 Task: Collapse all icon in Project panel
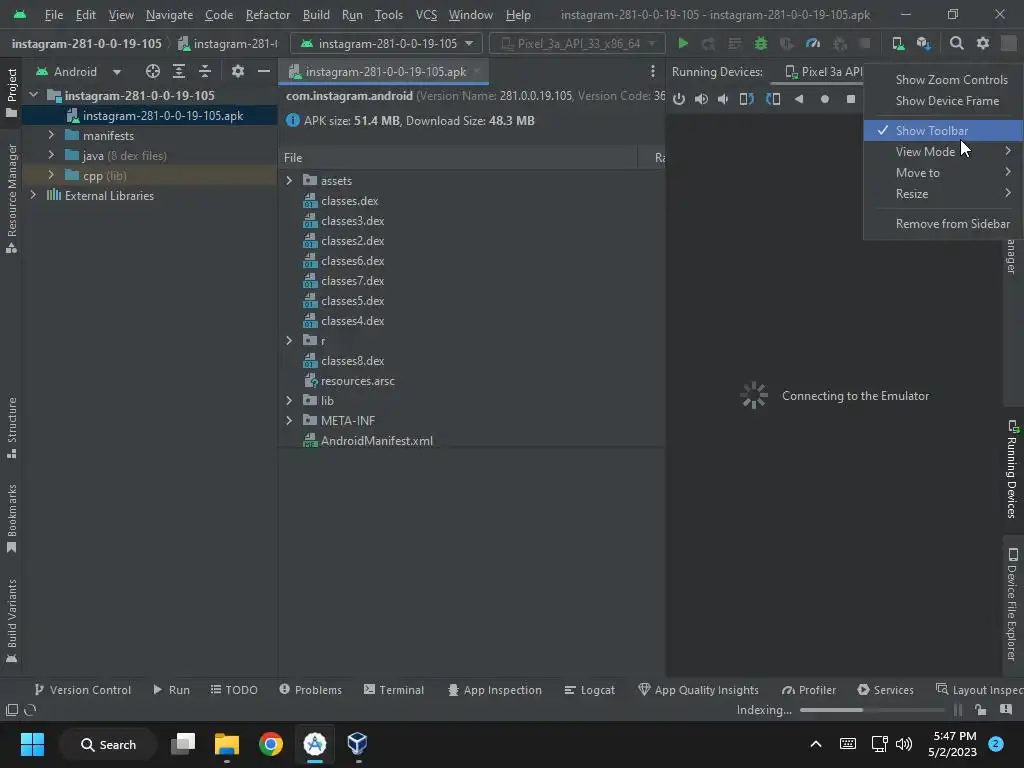[x=205, y=71]
